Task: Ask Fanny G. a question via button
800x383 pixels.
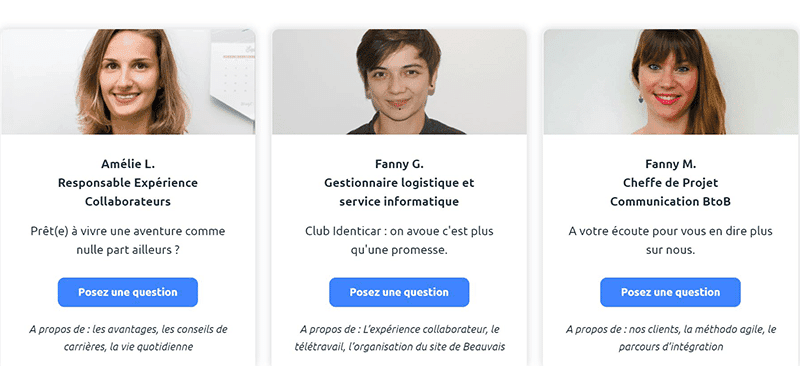Action: 399,292
